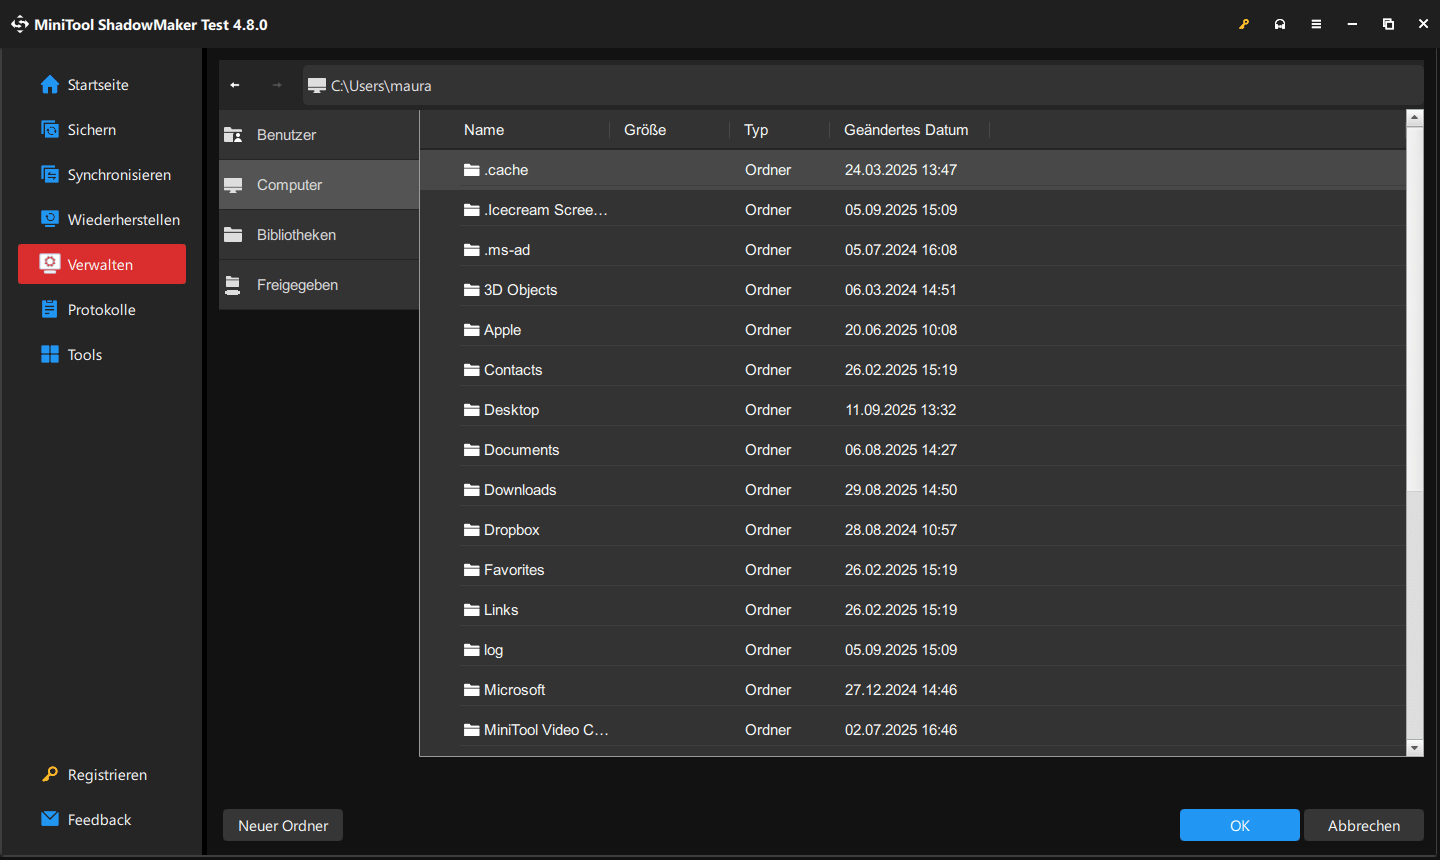Go to Synchronisieren section
The image size is (1440, 860).
[x=102, y=175]
